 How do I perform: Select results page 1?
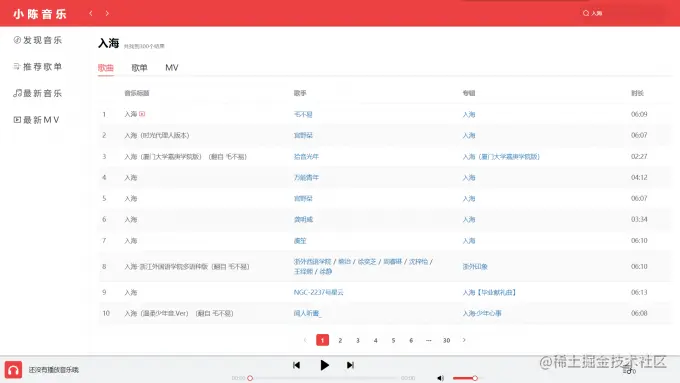322,340
